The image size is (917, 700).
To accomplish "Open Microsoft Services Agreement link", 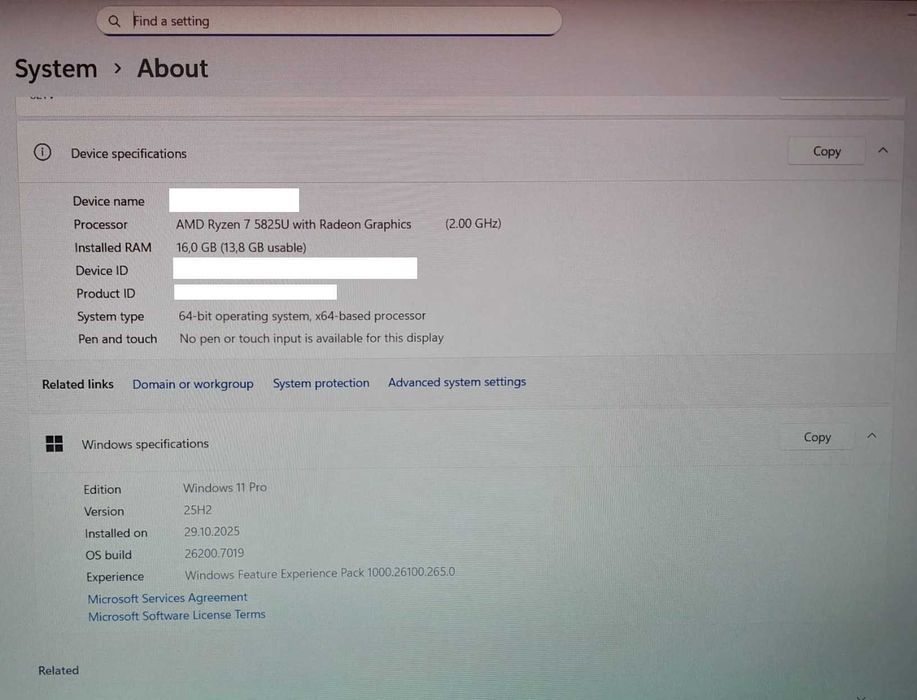I will (x=167, y=598).
